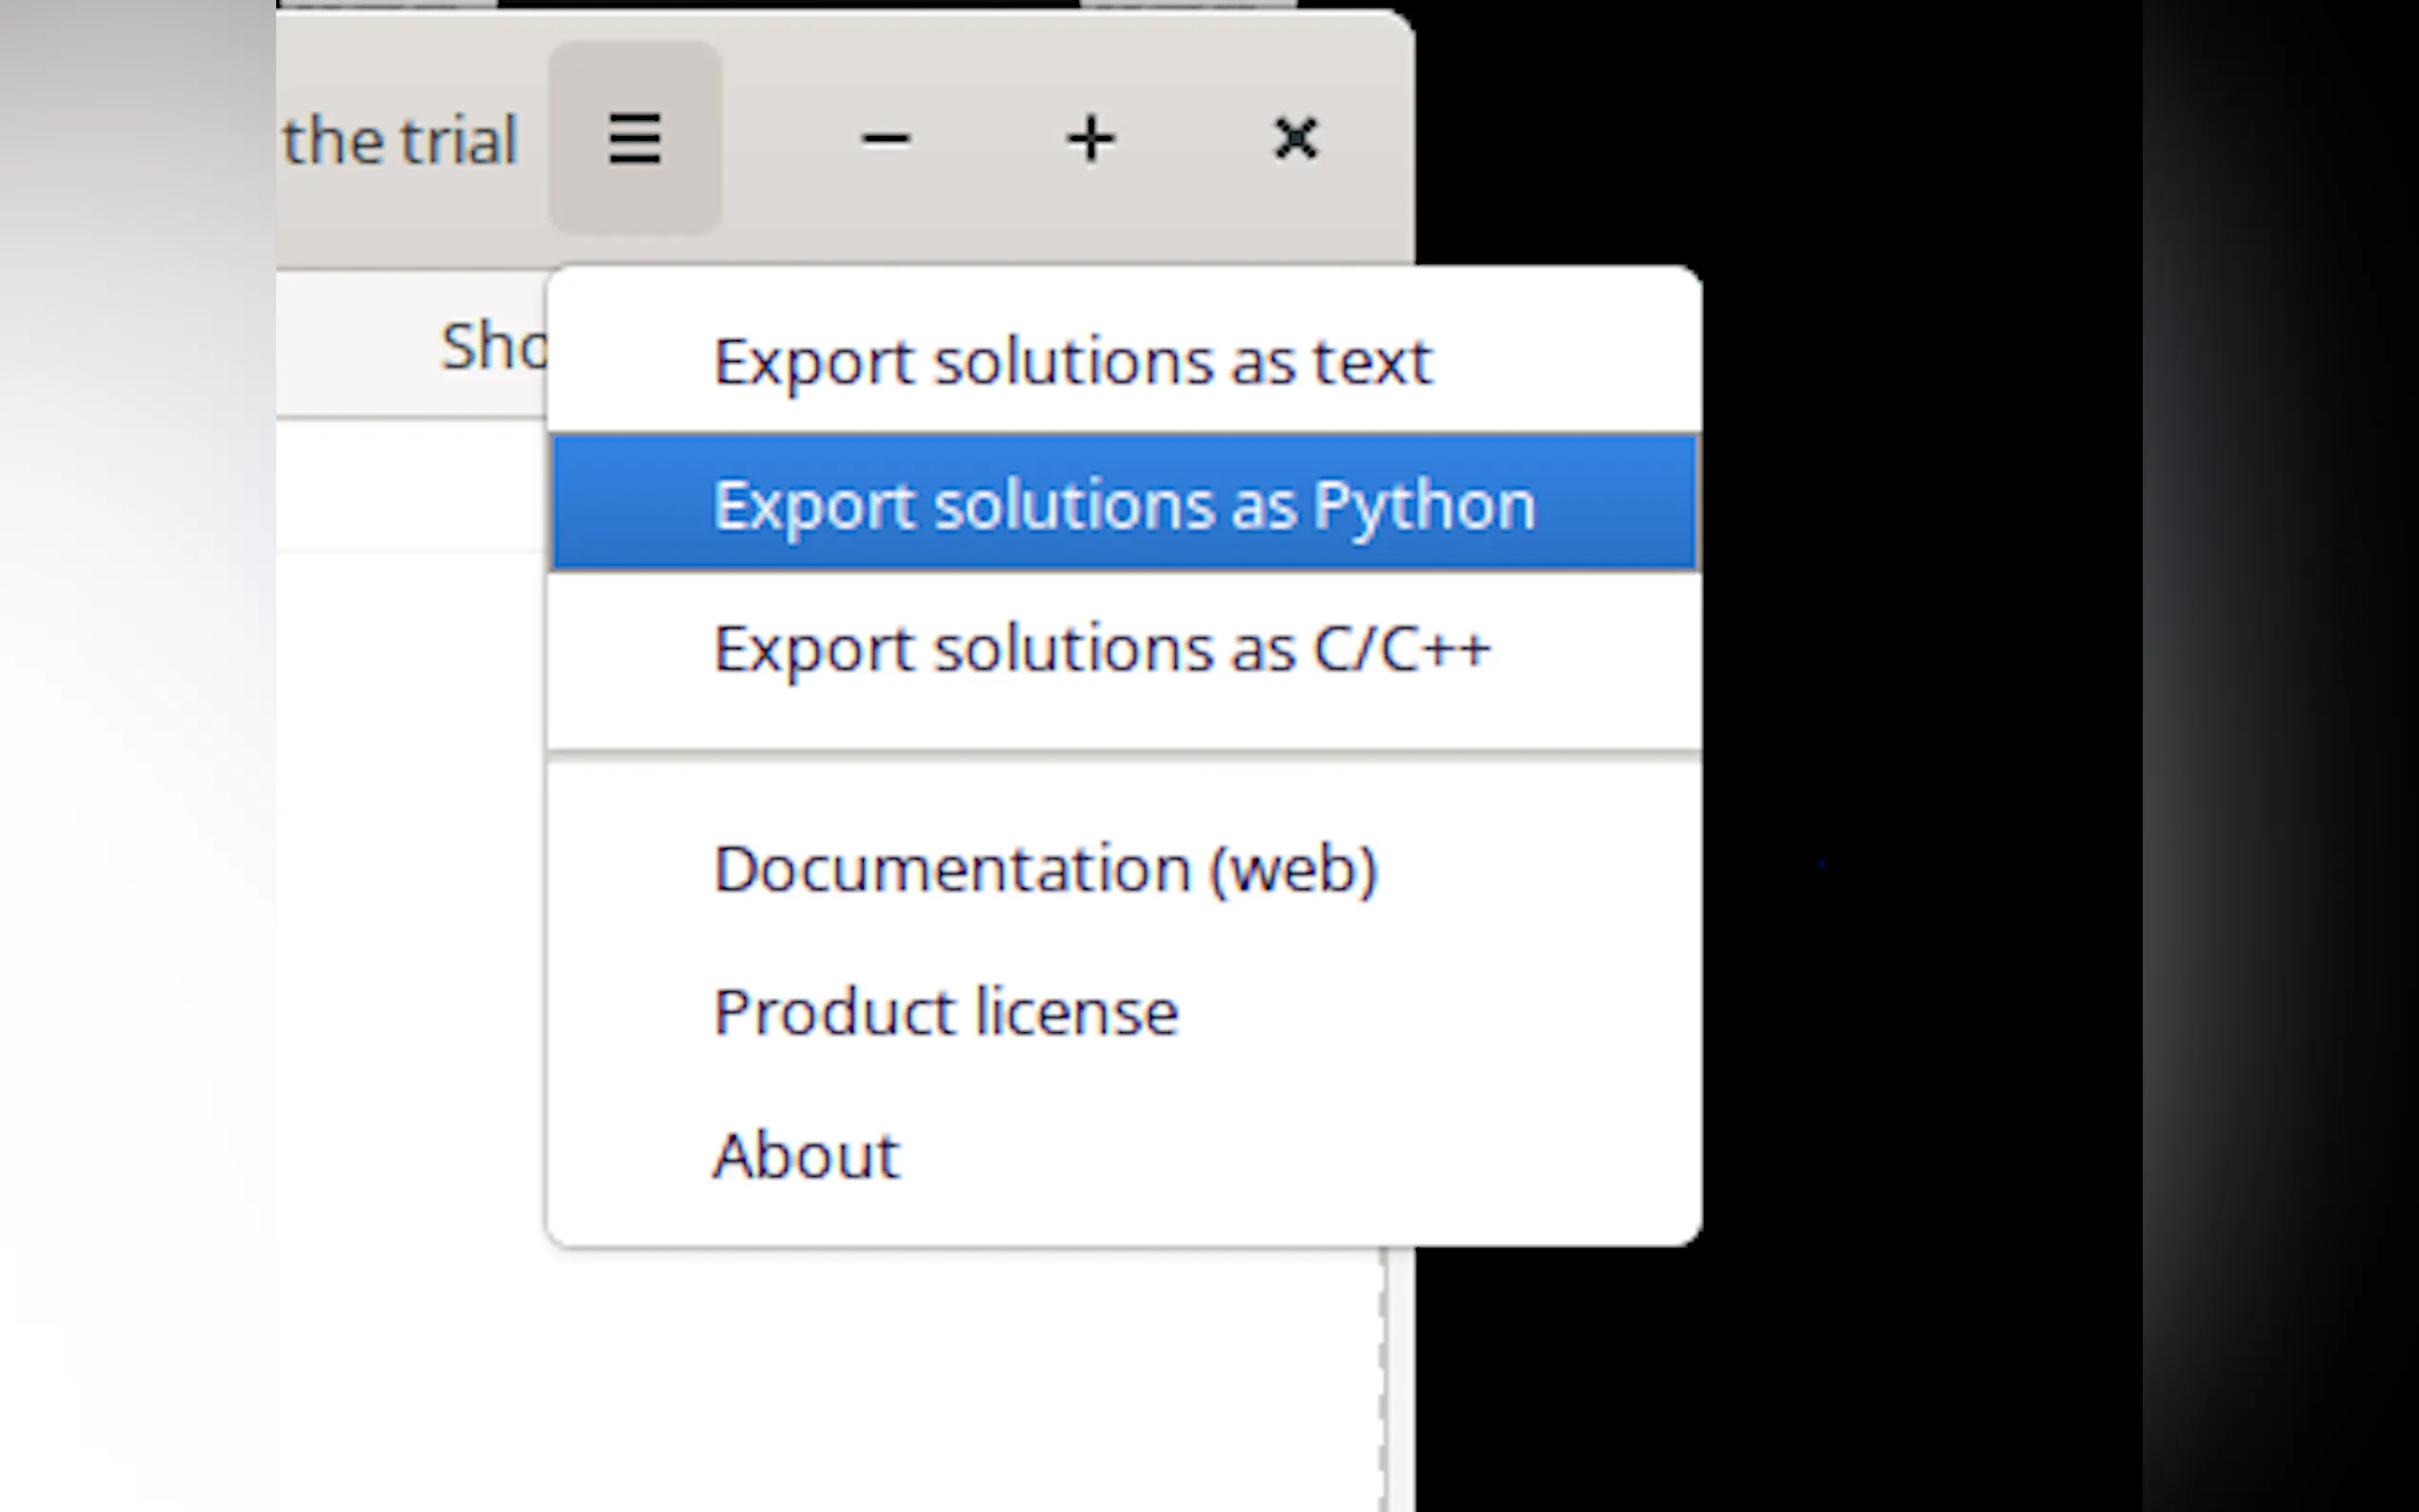The width and height of the screenshot is (2419, 1512).
Task: View the Product license item
Action: pos(945,1012)
